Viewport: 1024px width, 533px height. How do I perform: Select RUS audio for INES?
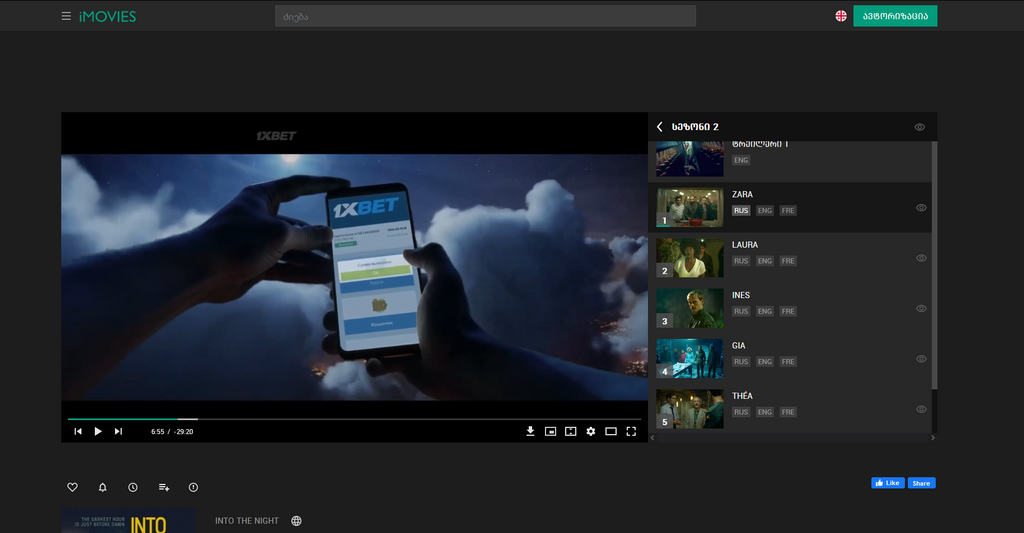point(741,311)
